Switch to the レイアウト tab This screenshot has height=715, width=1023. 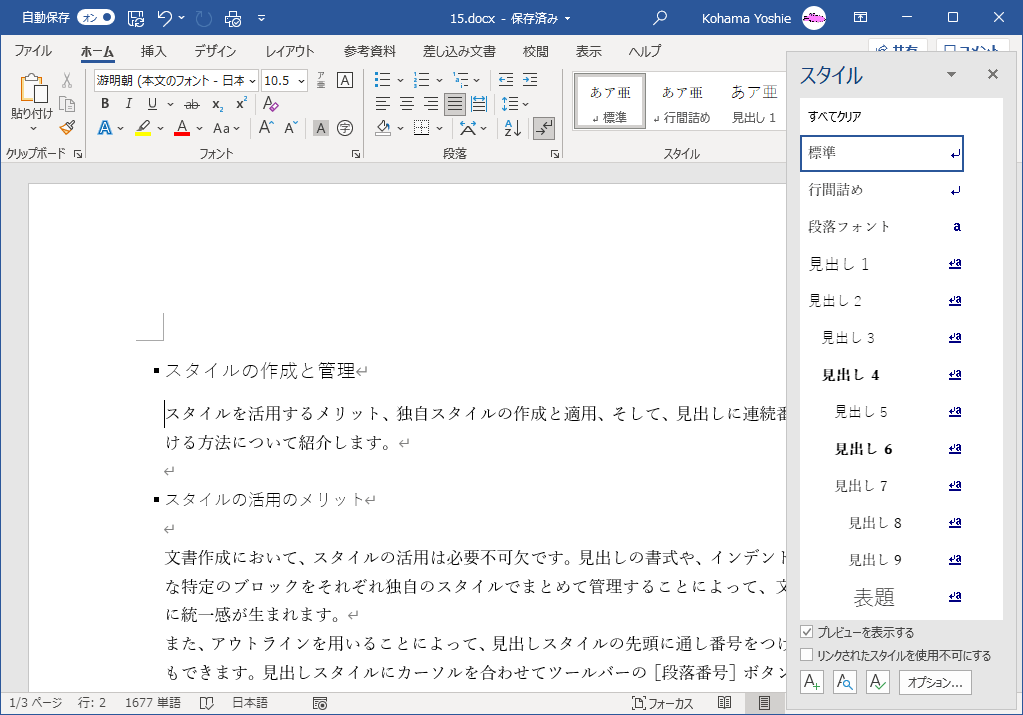[x=290, y=51]
